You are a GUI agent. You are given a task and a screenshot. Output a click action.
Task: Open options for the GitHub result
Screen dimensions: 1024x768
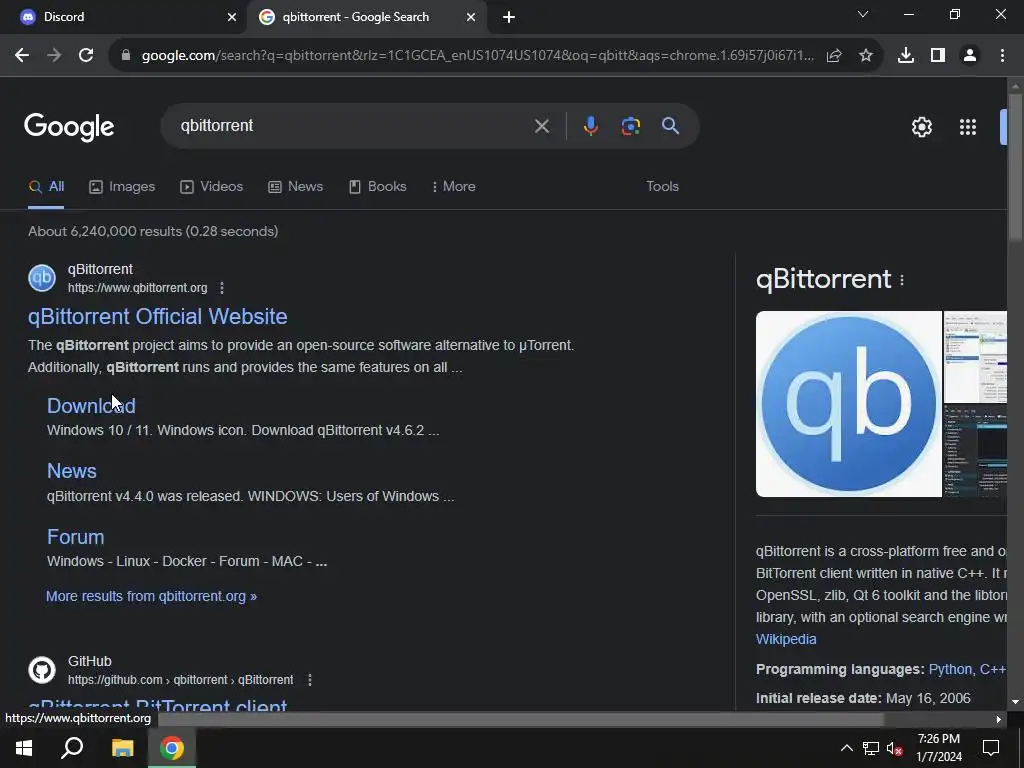click(310, 680)
